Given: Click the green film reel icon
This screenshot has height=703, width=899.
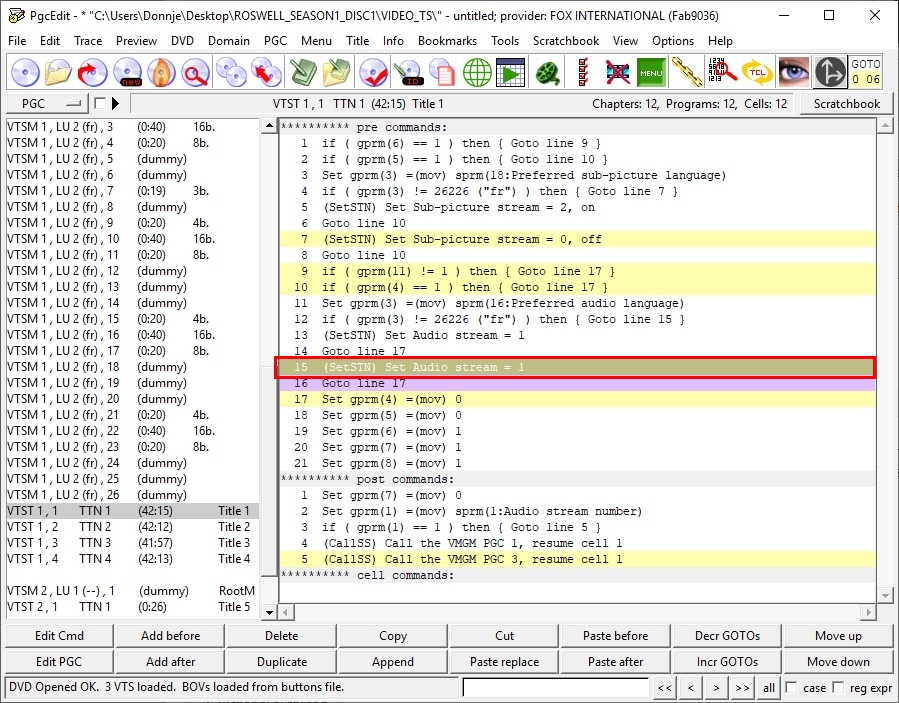Looking at the screenshot, I should tap(546, 72).
